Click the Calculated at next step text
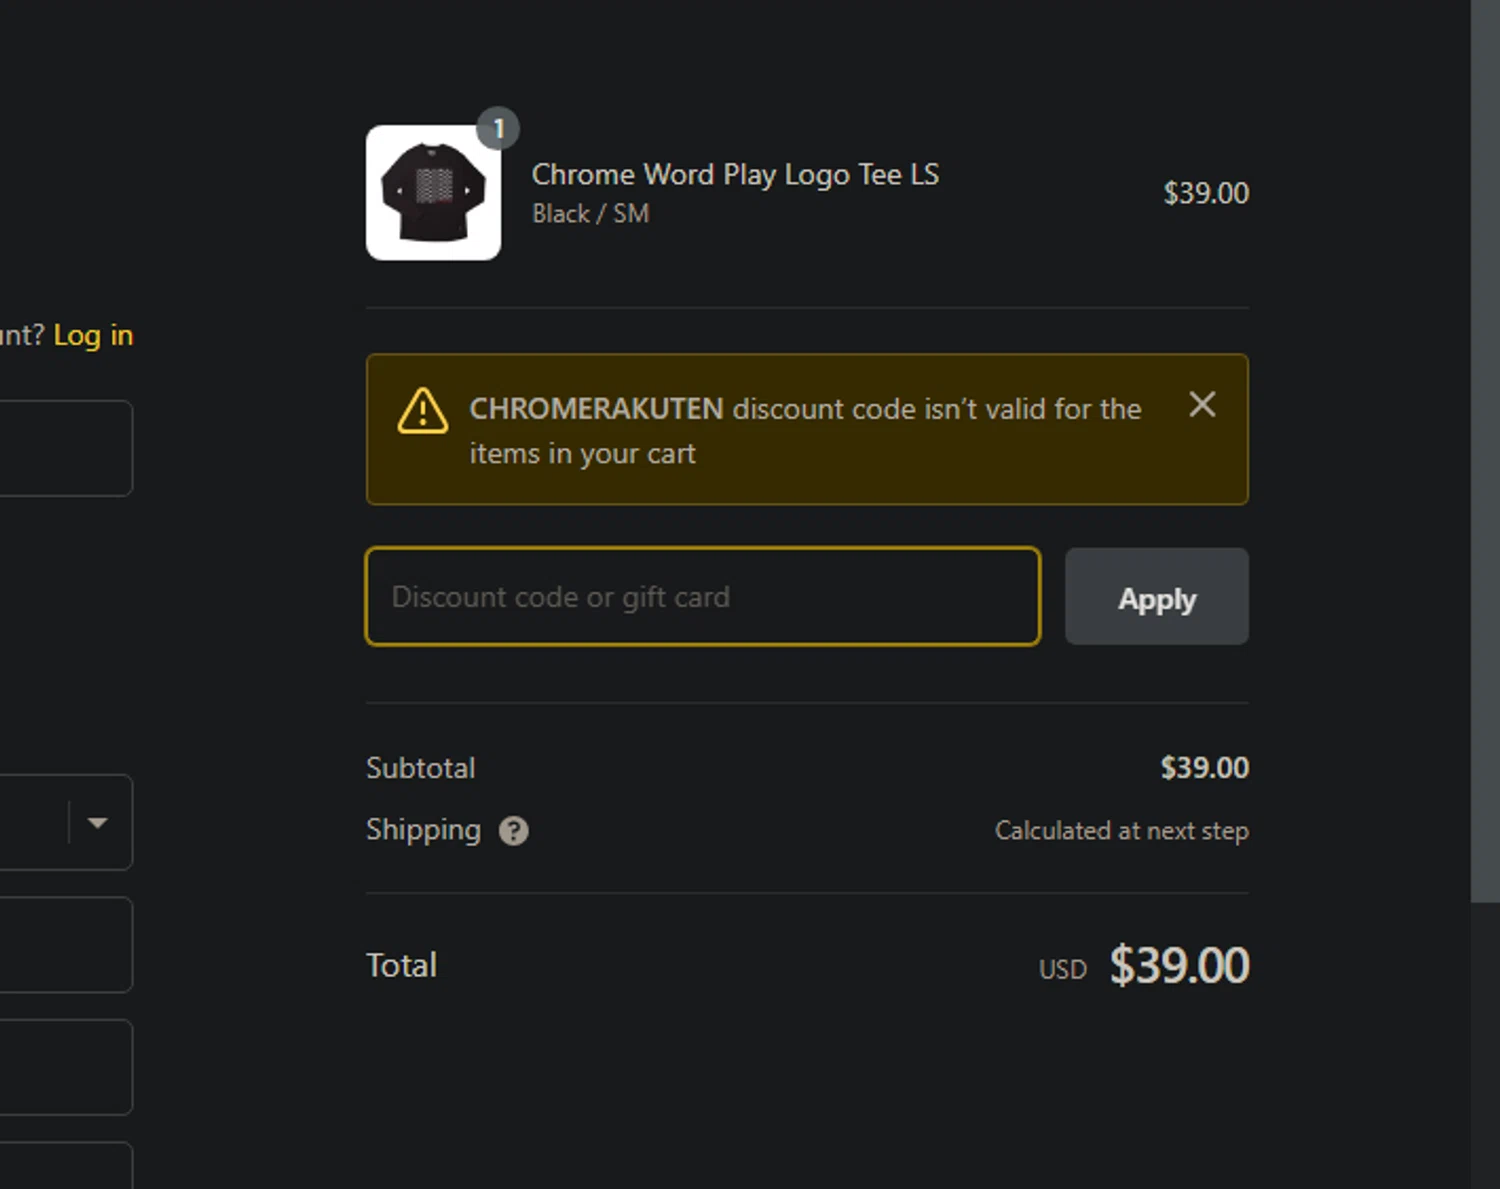1500x1189 pixels. [x=1121, y=831]
